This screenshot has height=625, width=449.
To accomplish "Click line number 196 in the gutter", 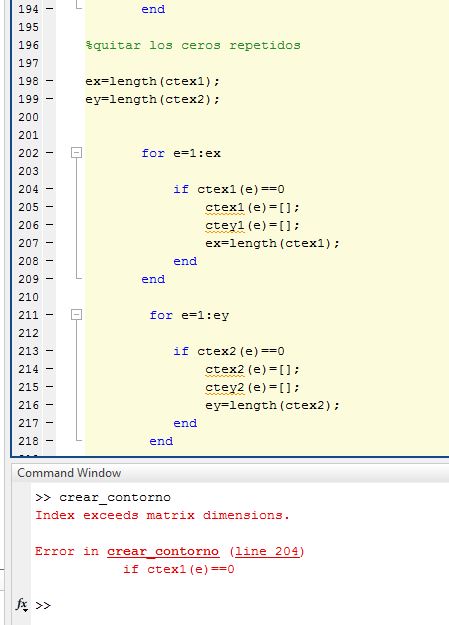I will point(28,45).
